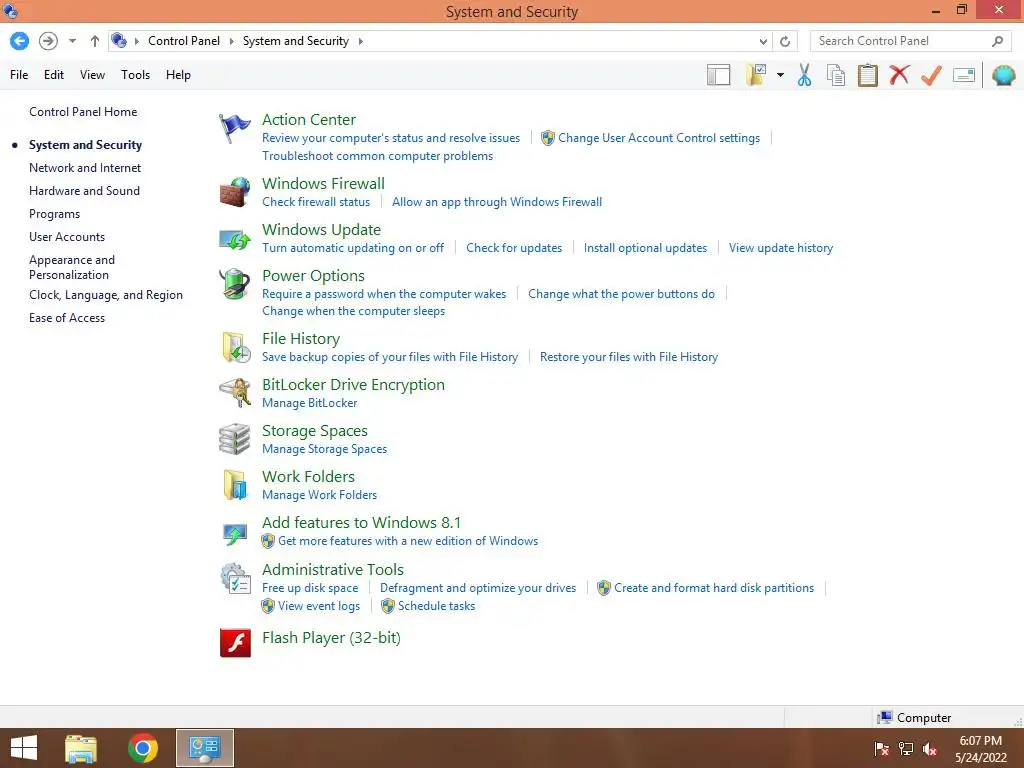Viewport: 1024px width, 768px height.
Task: Click the red X Delete toolbar icon
Action: click(x=899, y=75)
